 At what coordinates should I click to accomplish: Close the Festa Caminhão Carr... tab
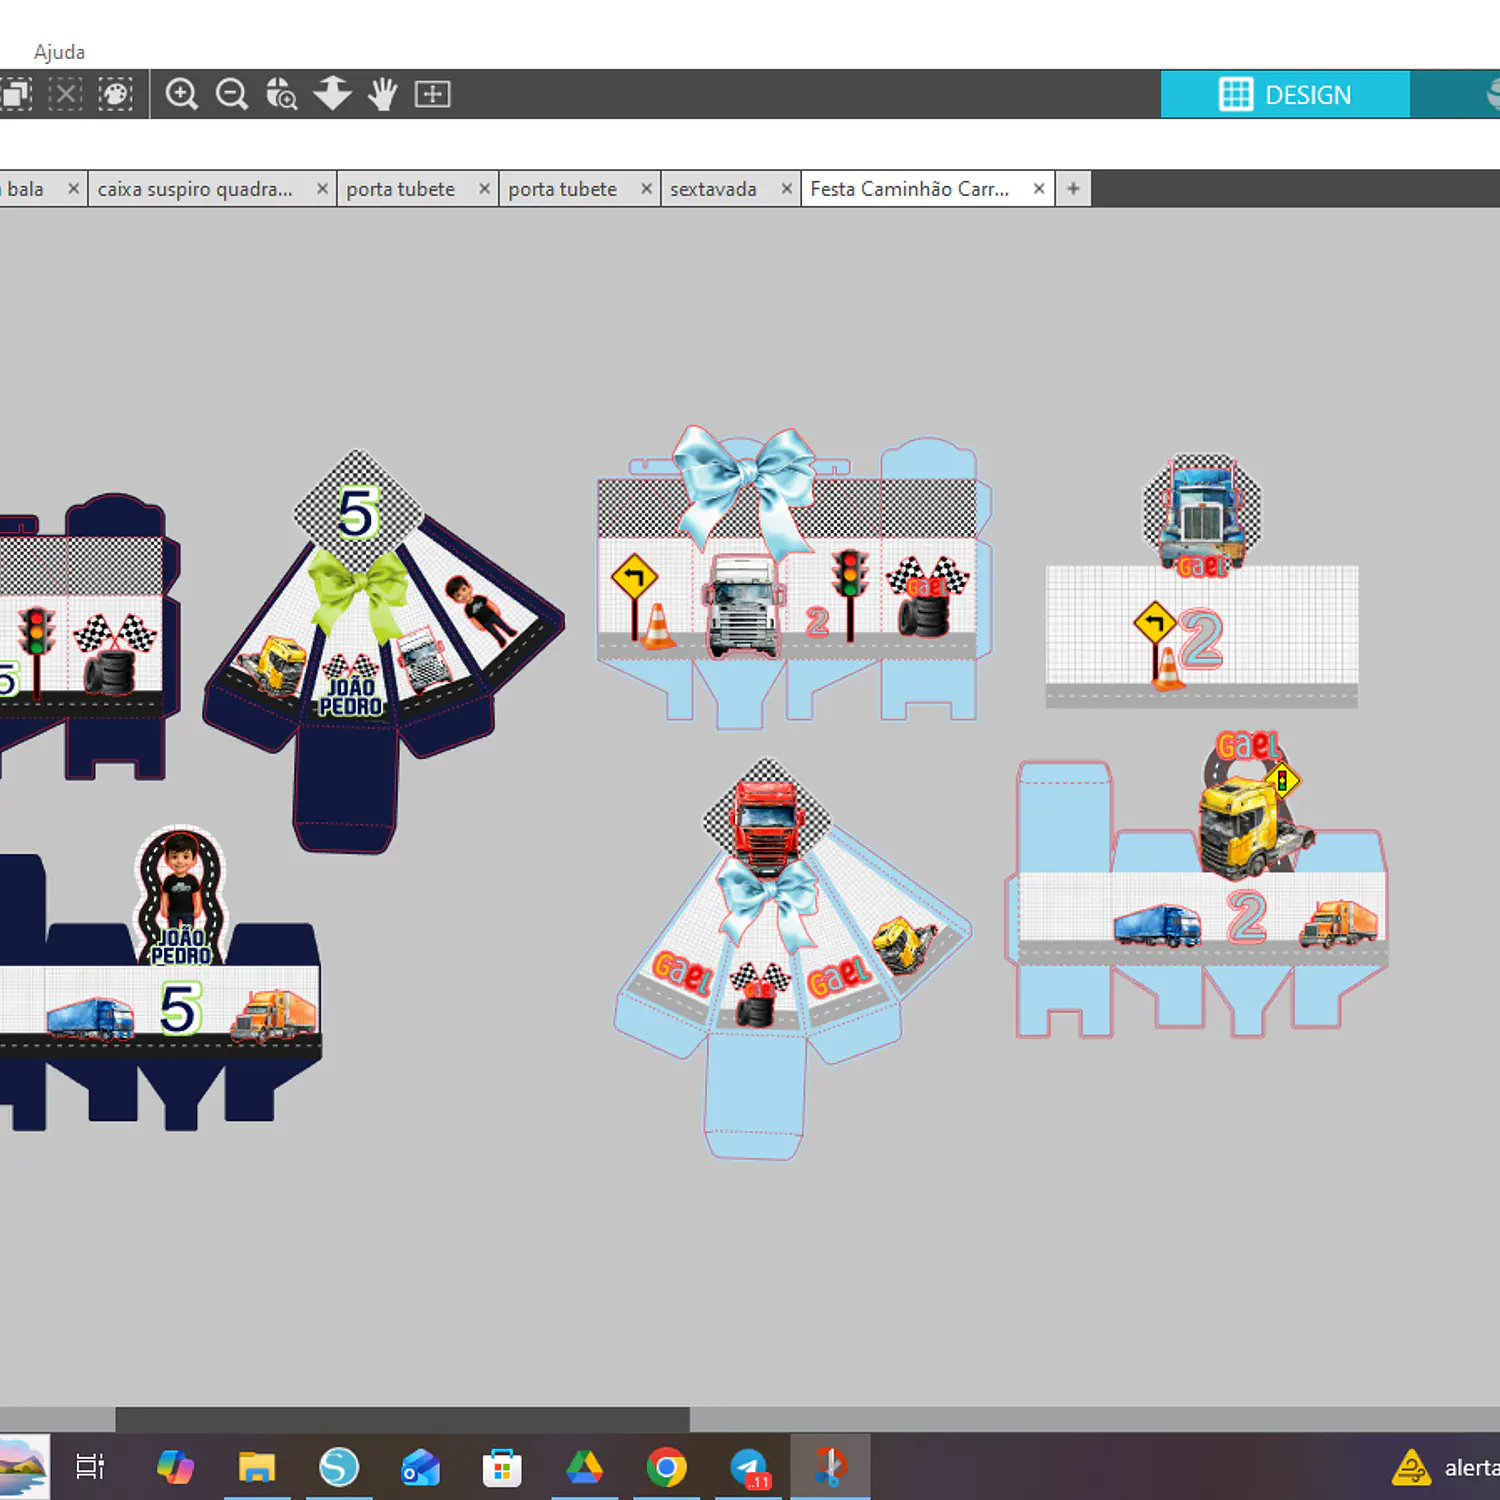[x=1039, y=188]
